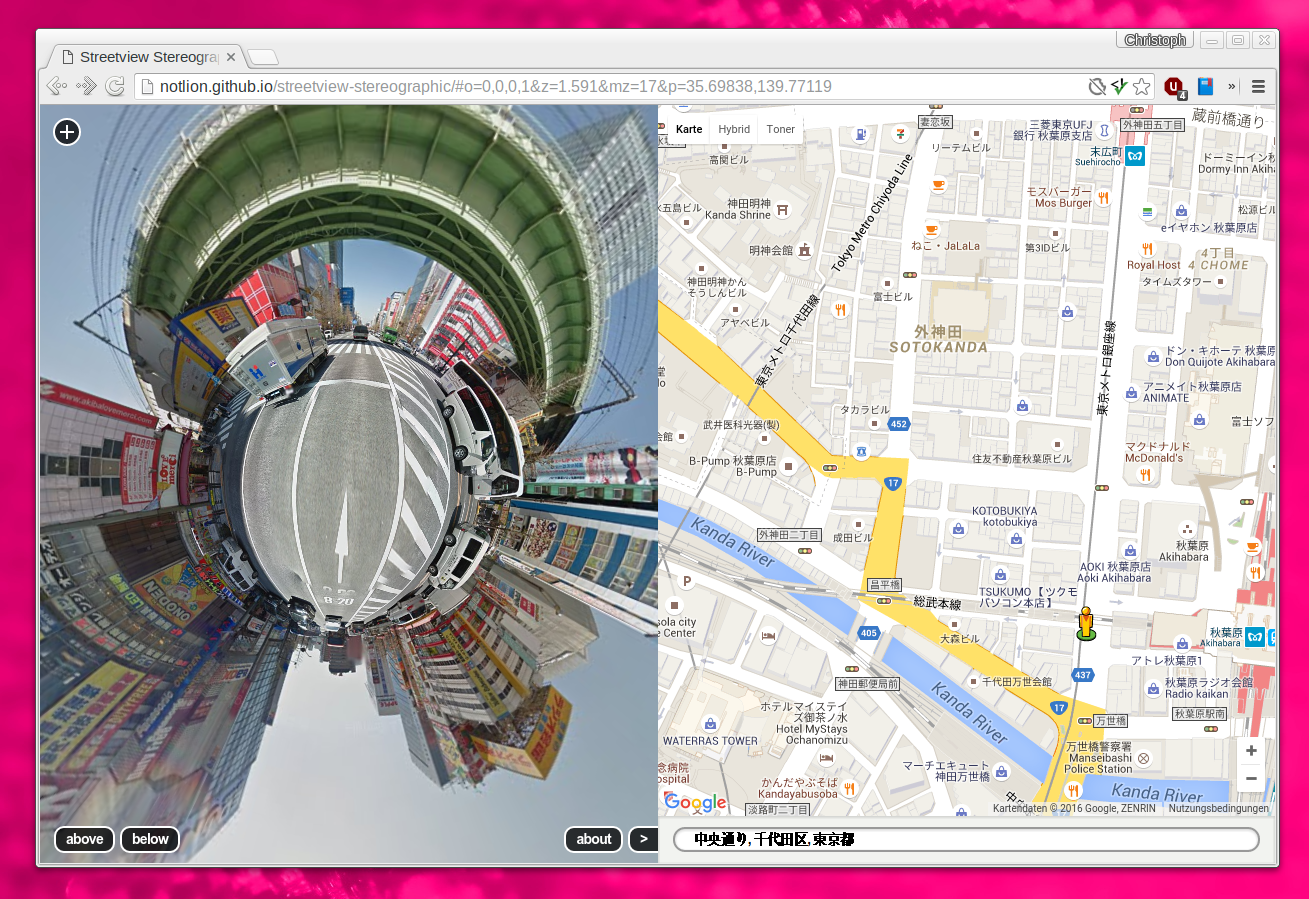Click the Christoph profile button
The image size is (1309, 899).
(1155, 40)
